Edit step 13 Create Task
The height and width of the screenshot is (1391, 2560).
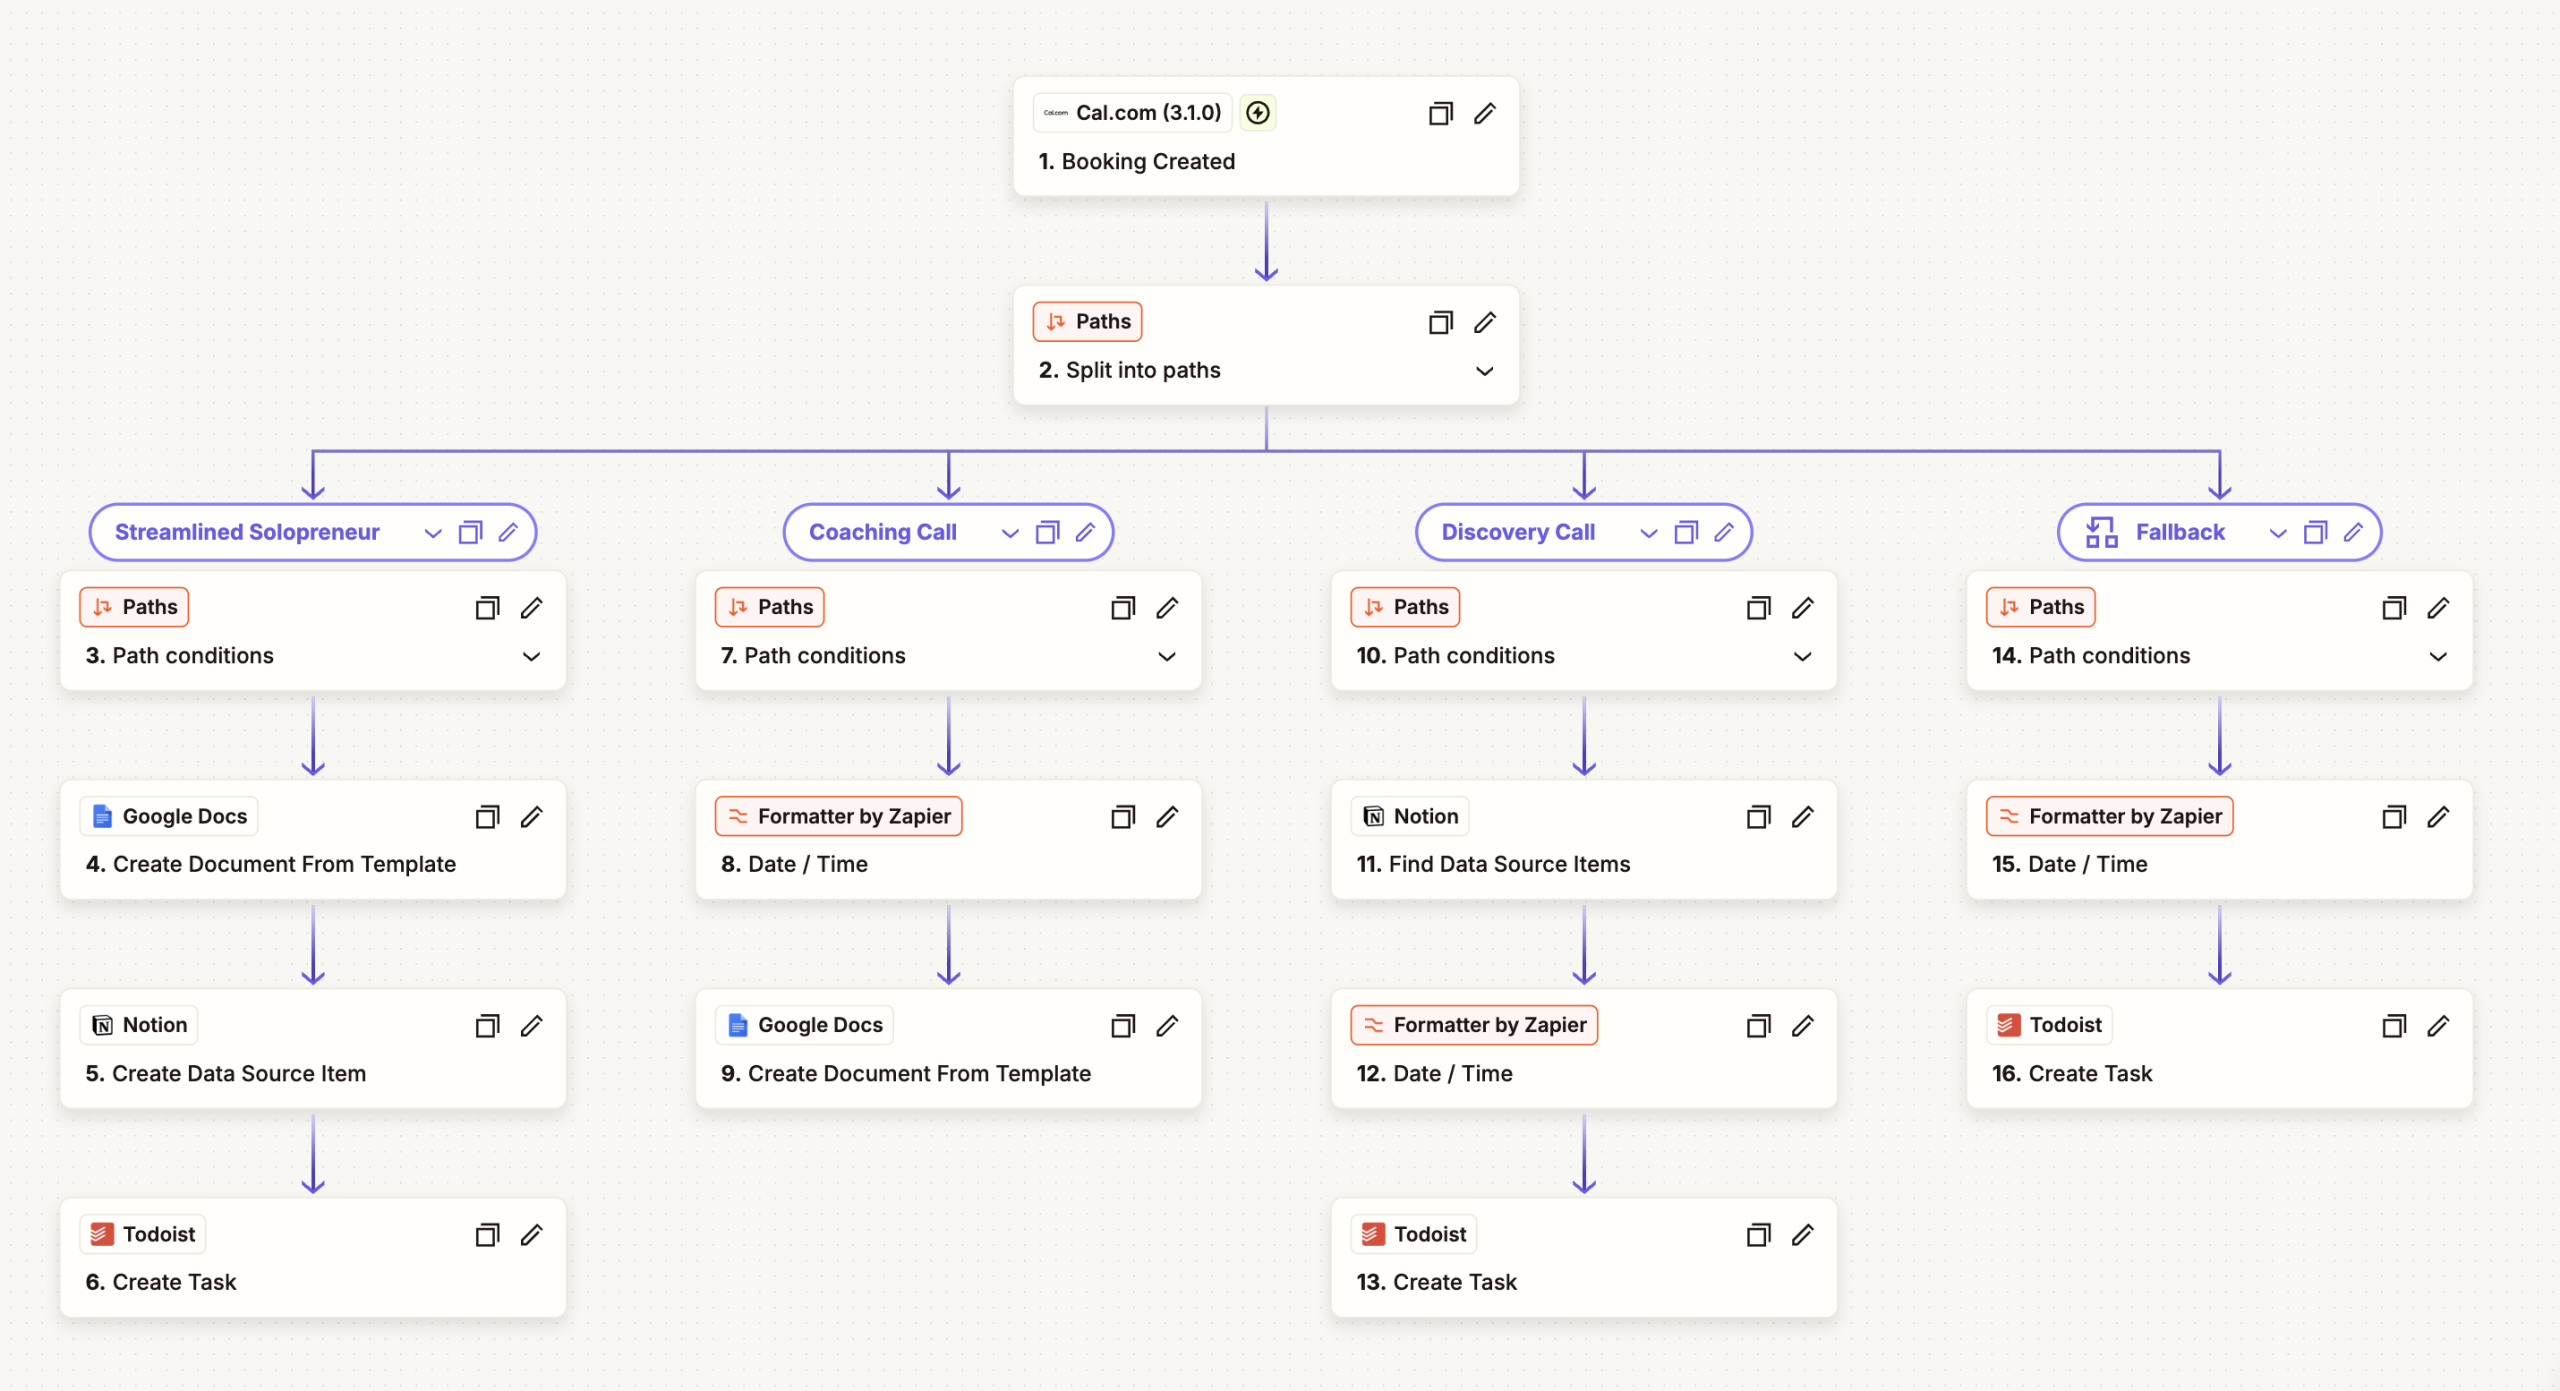click(1802, 1235)
